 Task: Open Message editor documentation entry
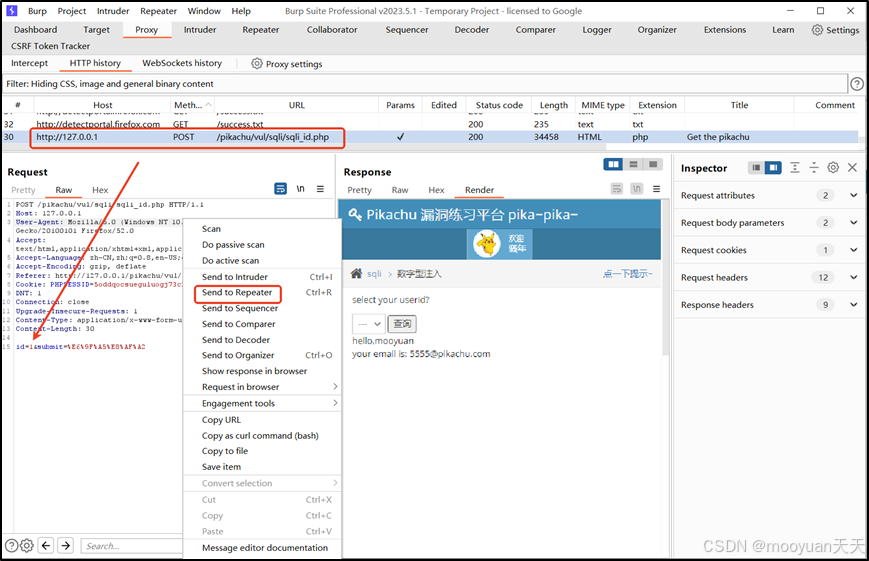(x=262, y=548)
